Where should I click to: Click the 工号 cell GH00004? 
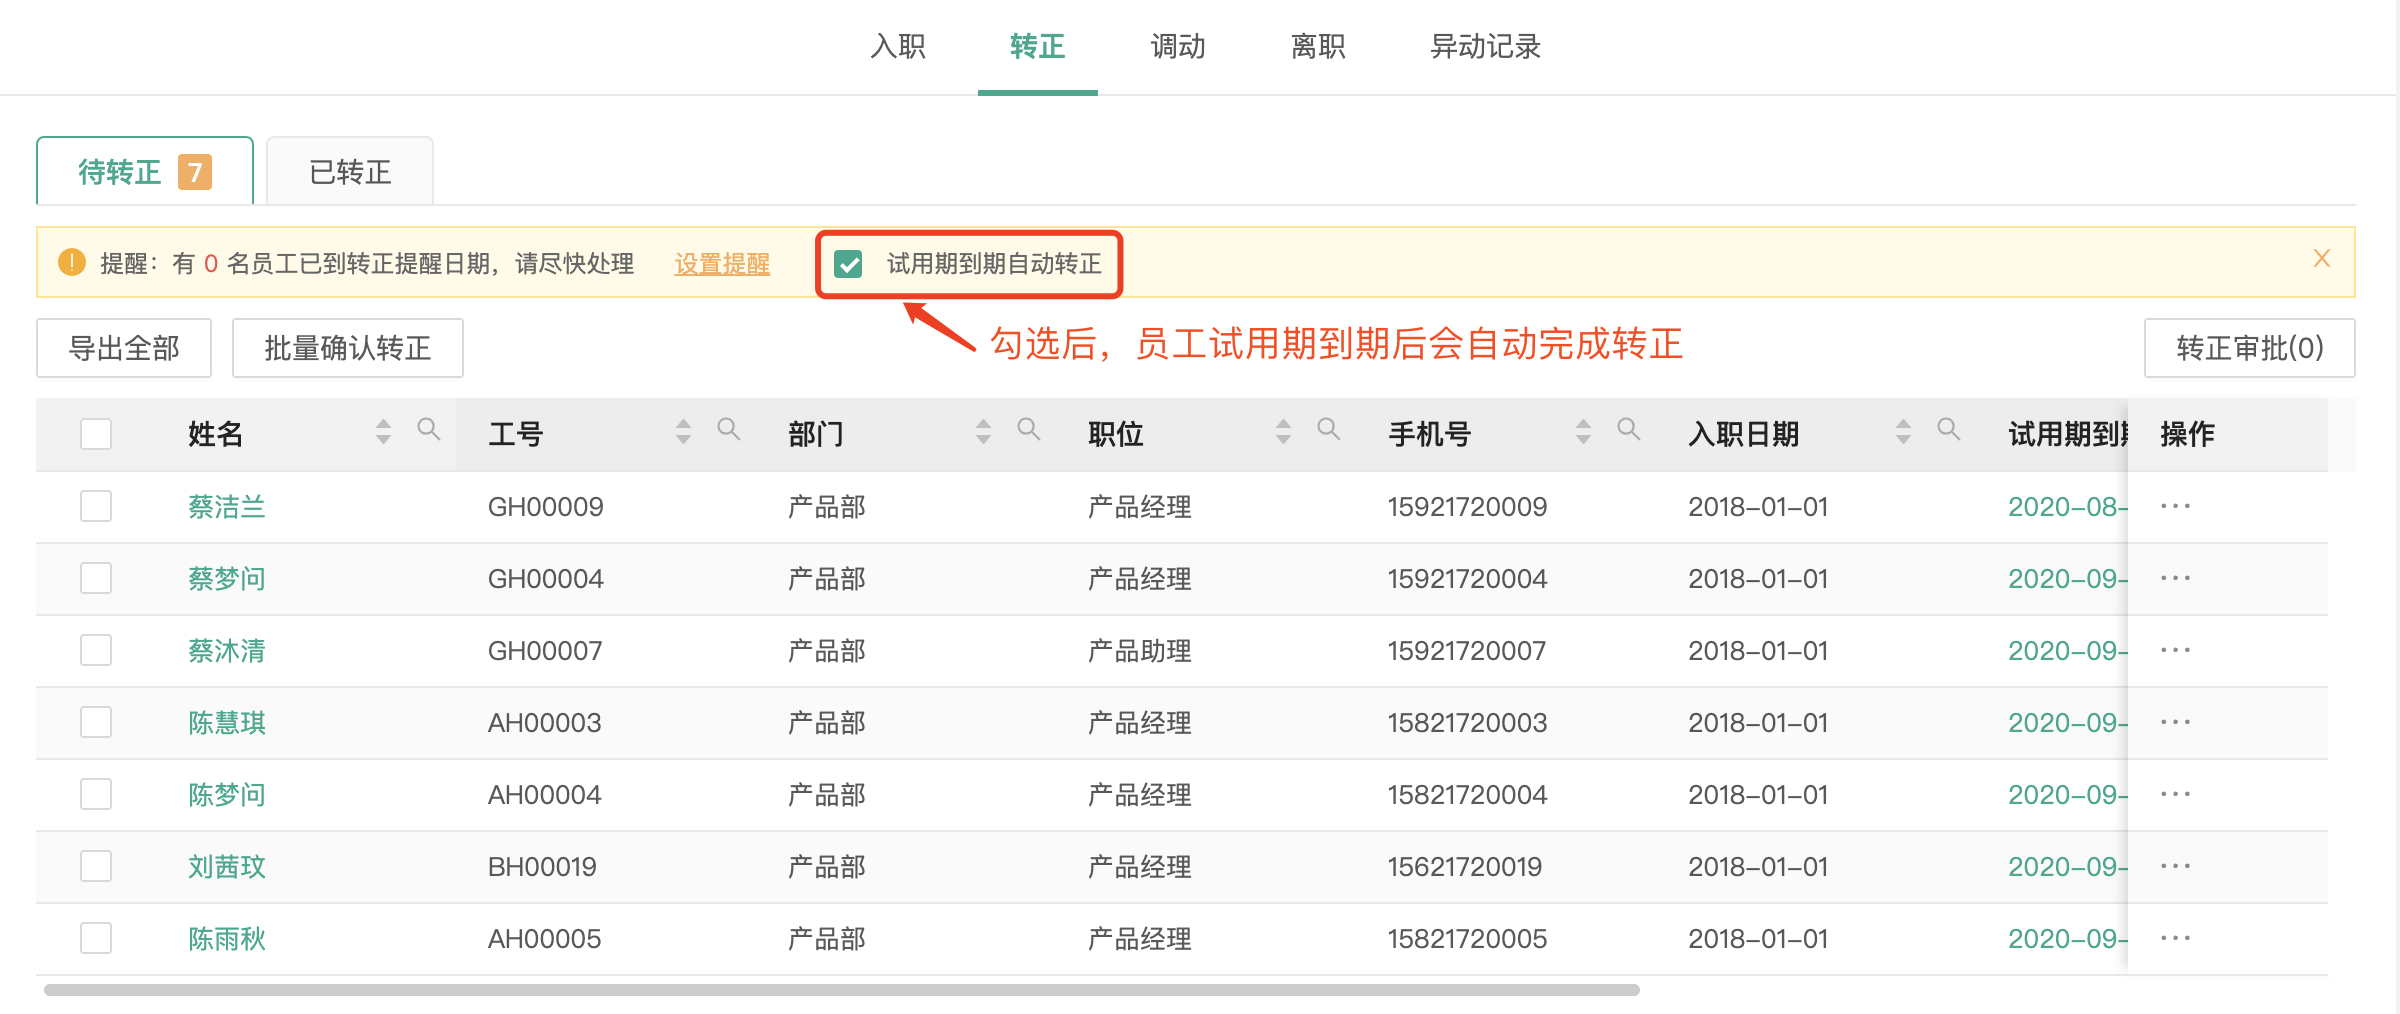click(546, 579)
